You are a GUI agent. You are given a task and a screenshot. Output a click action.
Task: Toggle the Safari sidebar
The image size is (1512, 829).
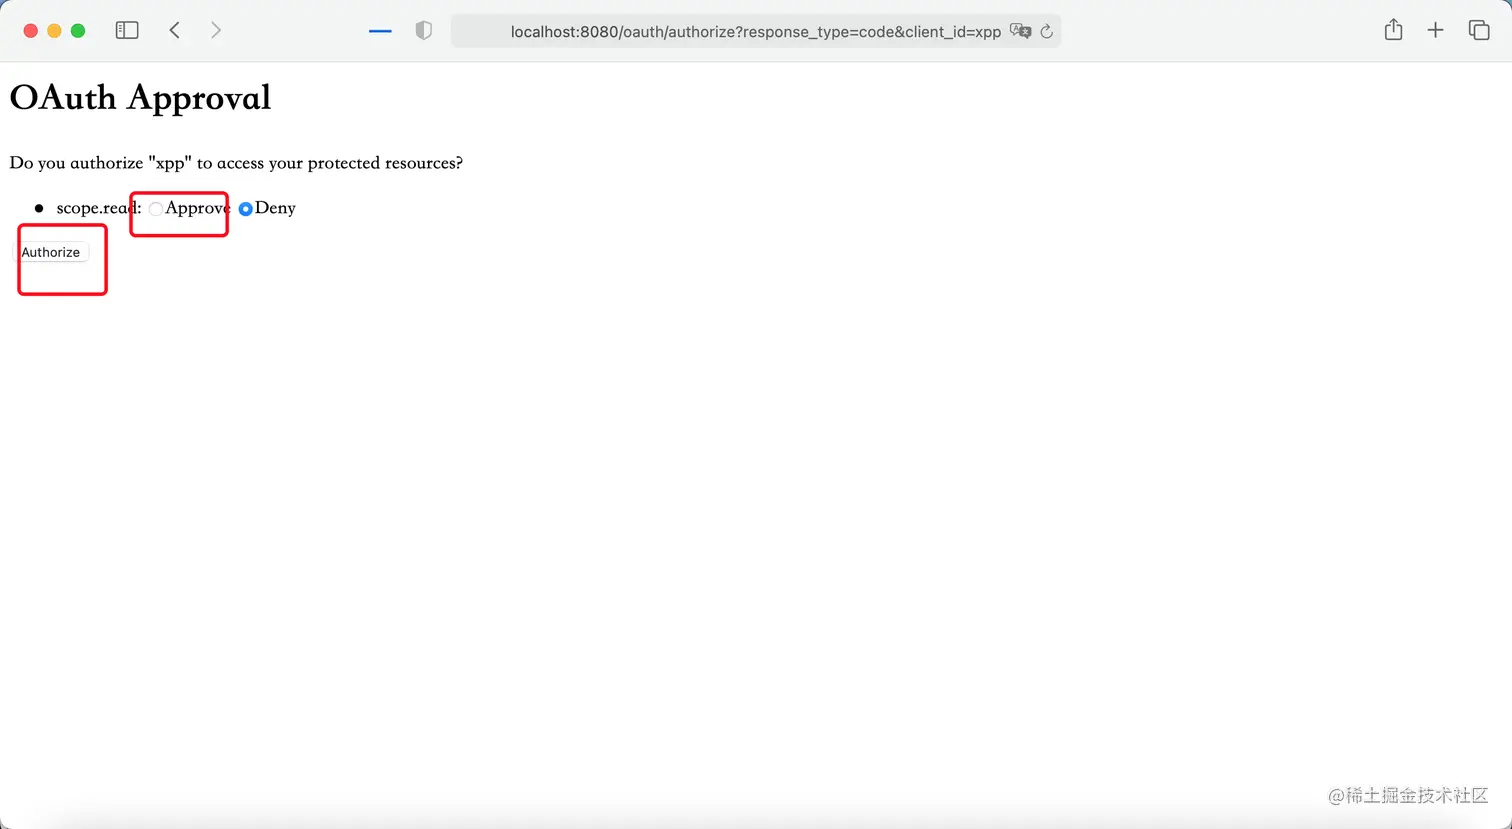point(127,31)
